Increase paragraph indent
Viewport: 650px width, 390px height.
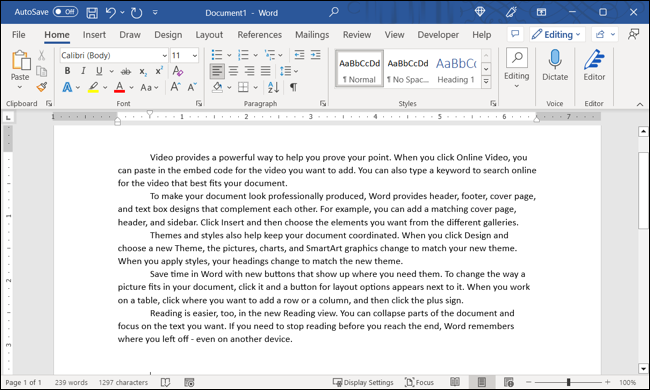315,55
